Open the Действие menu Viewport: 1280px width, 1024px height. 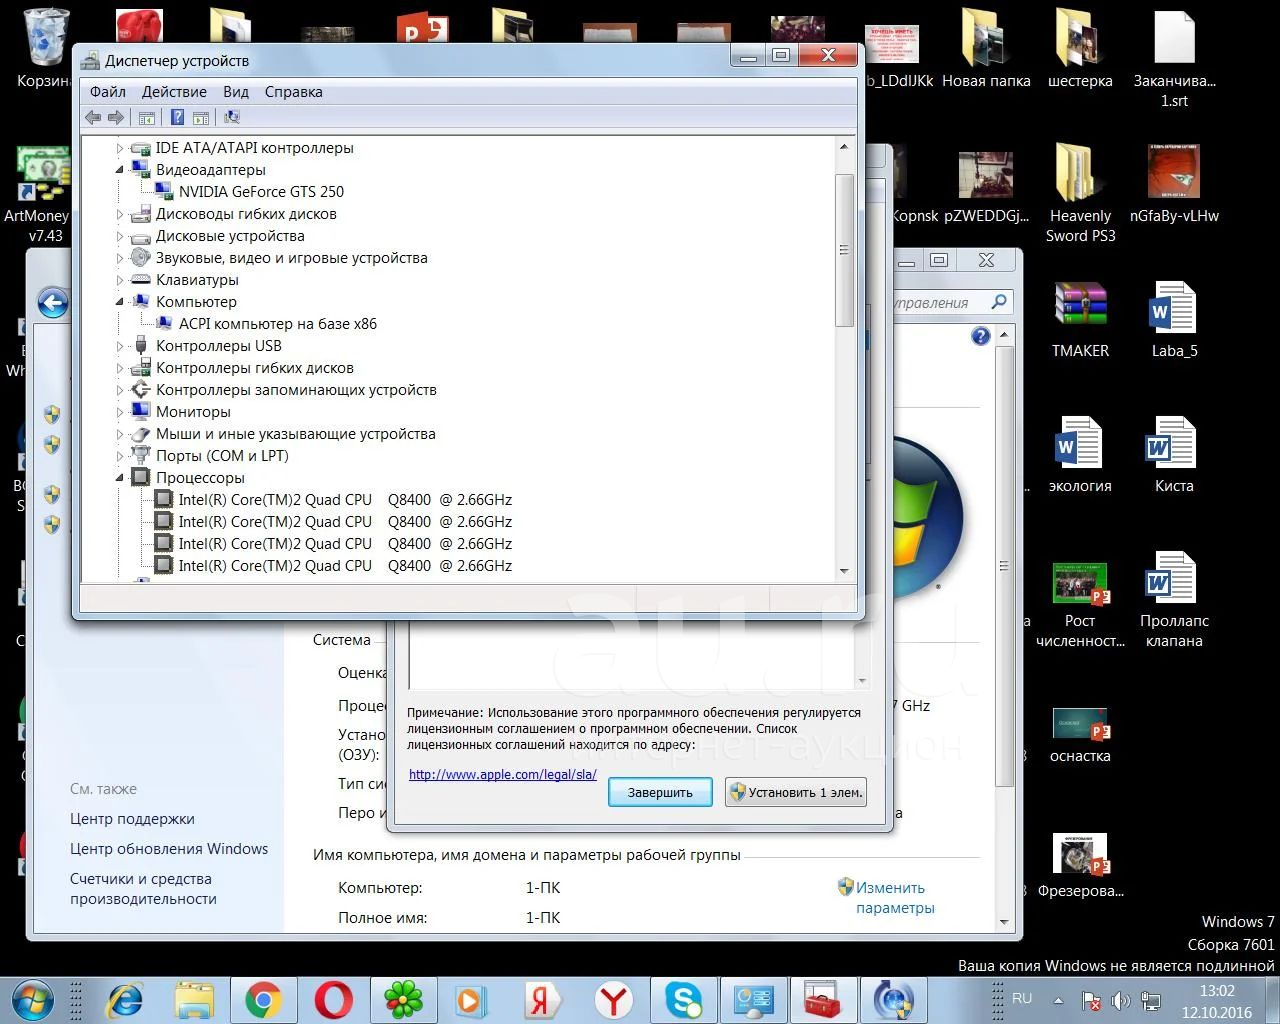[174, 92]
